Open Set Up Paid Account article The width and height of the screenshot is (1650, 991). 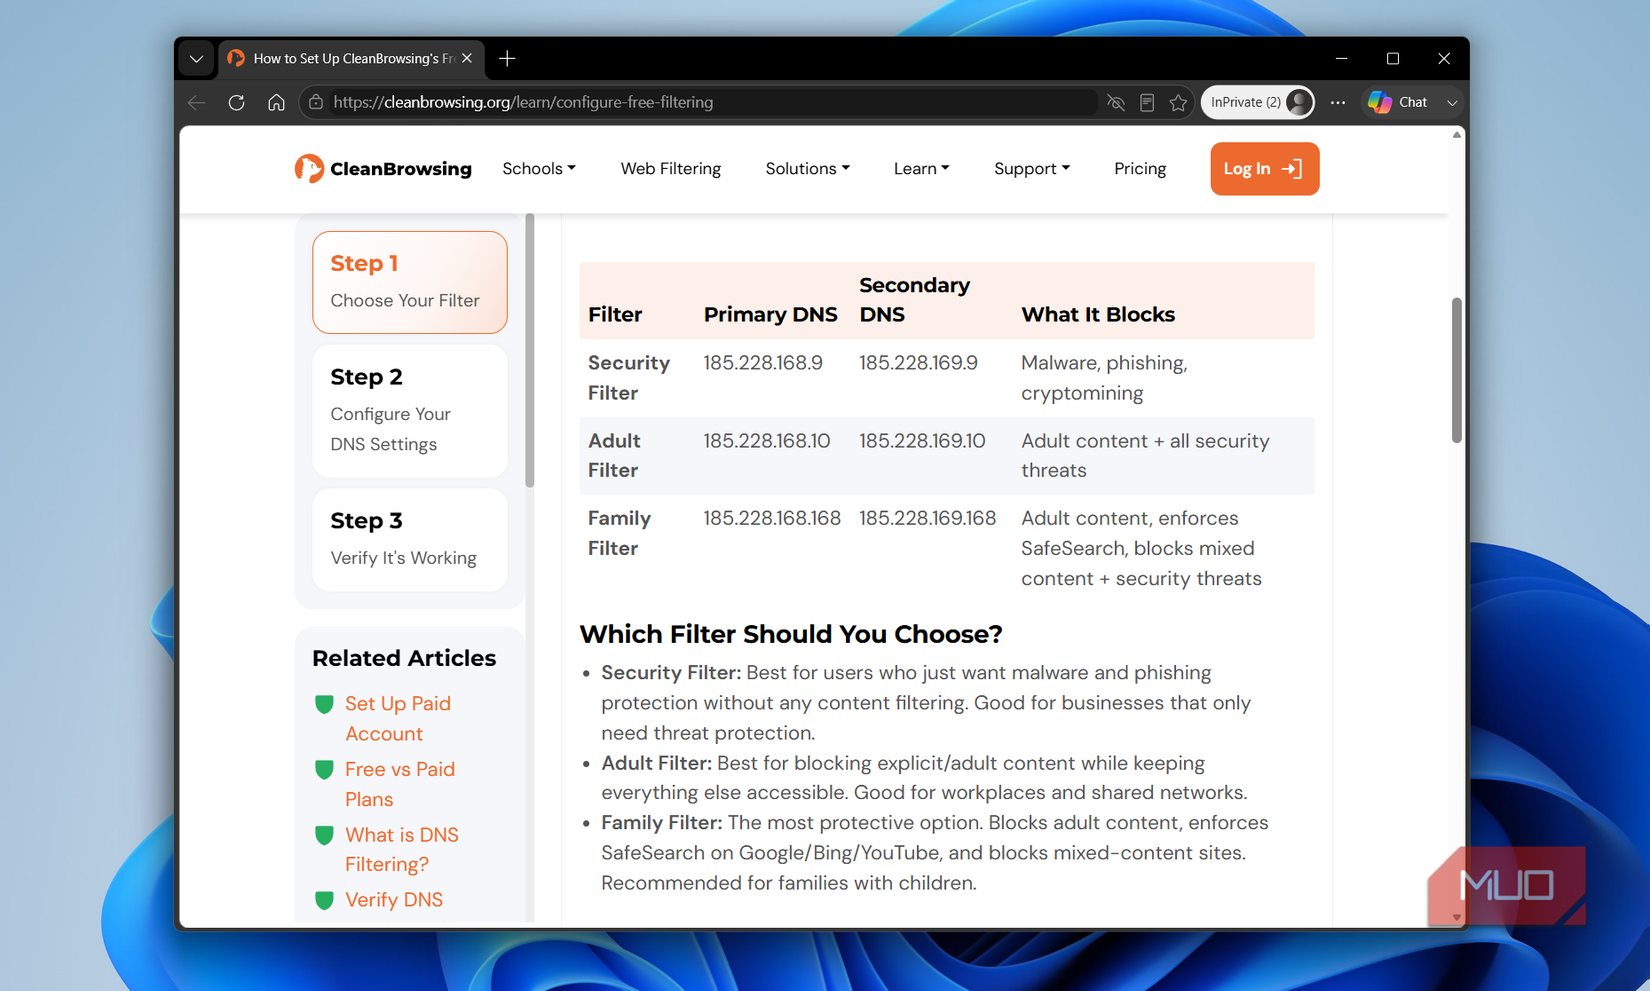398,719
